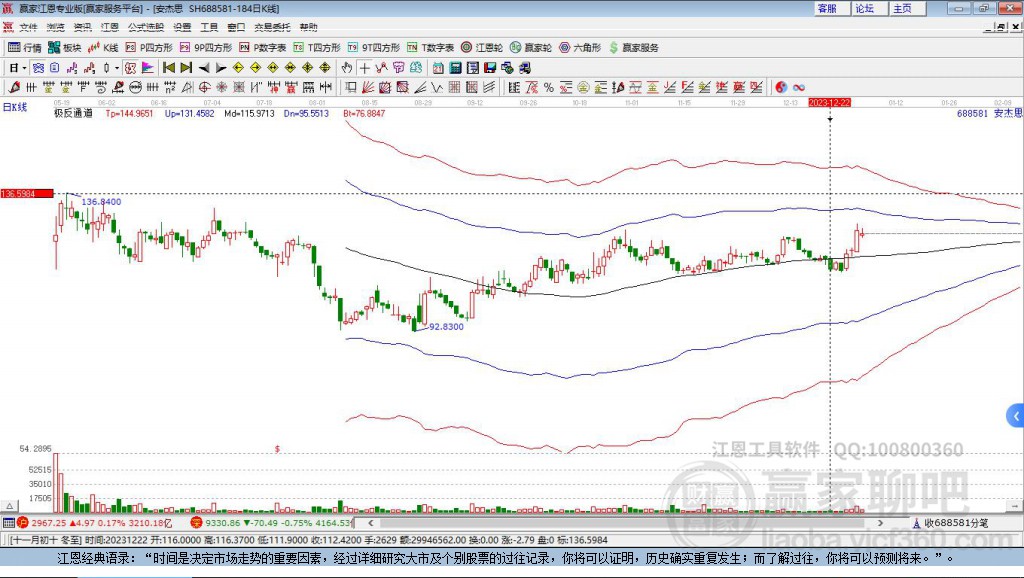Open the 江恩 menu

109,27
